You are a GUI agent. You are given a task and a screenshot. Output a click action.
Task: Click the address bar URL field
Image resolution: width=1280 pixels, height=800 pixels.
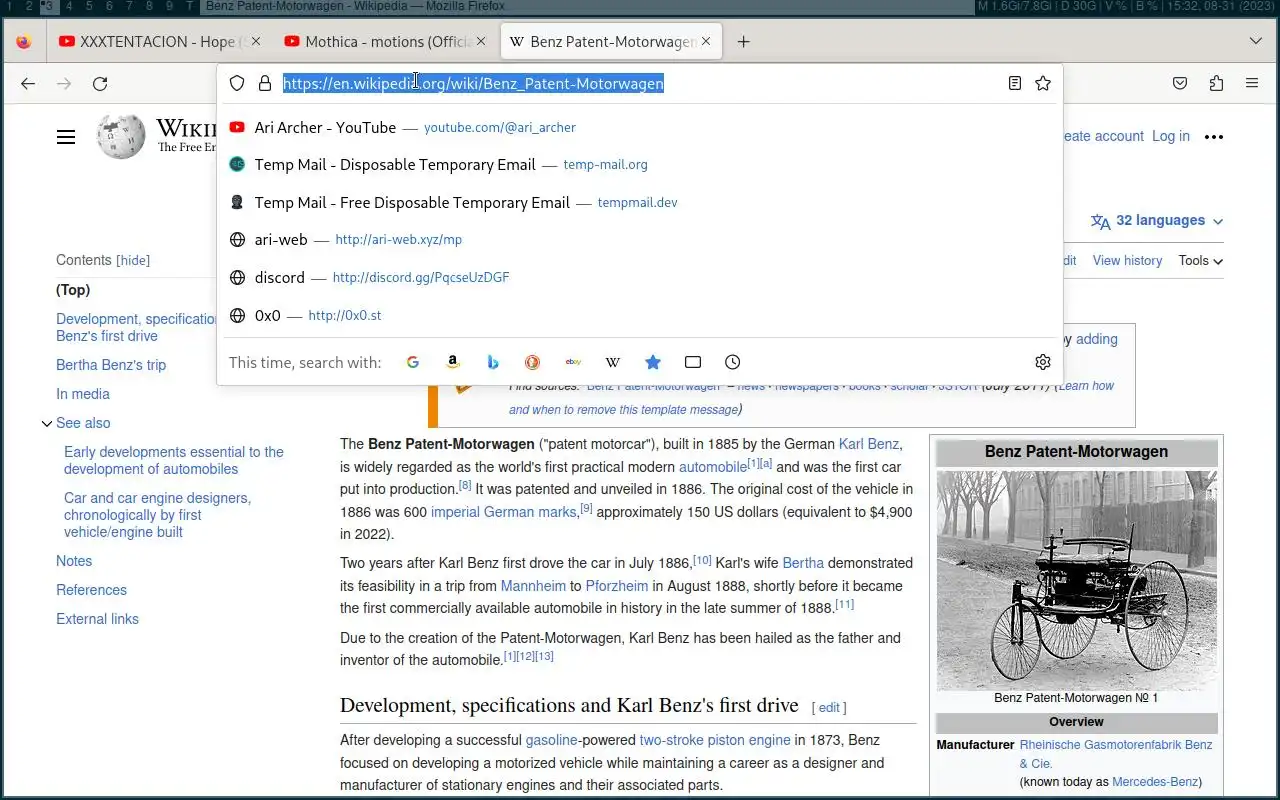point(640,84)
